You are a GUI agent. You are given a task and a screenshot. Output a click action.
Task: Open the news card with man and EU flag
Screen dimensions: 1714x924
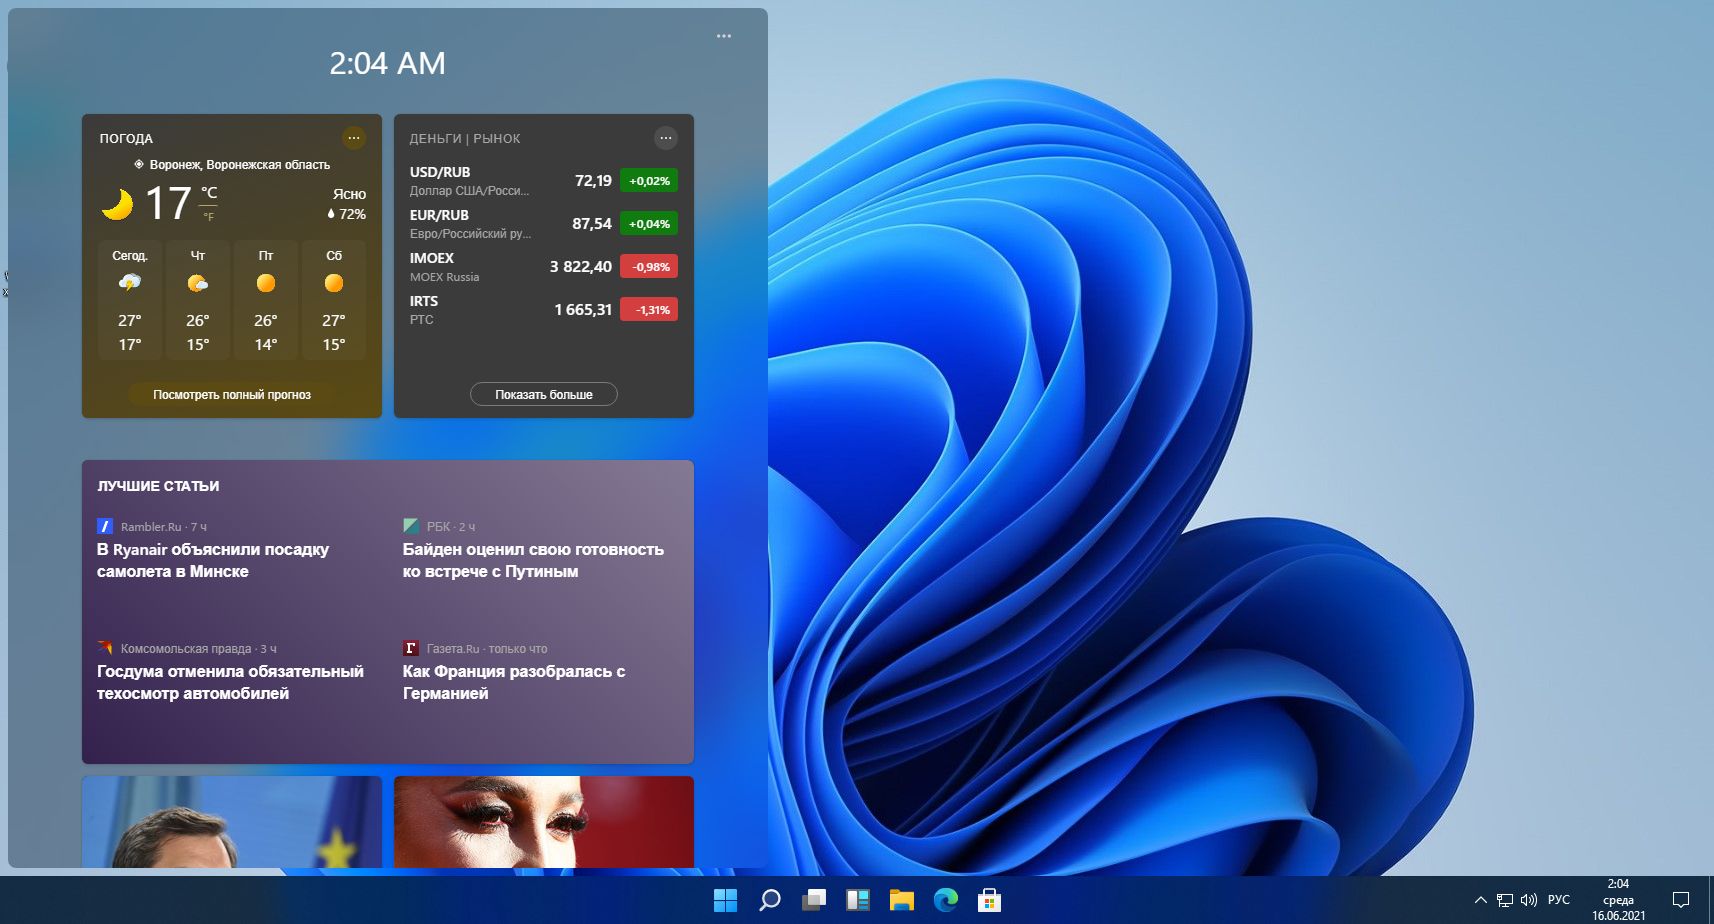click(232, 822)
